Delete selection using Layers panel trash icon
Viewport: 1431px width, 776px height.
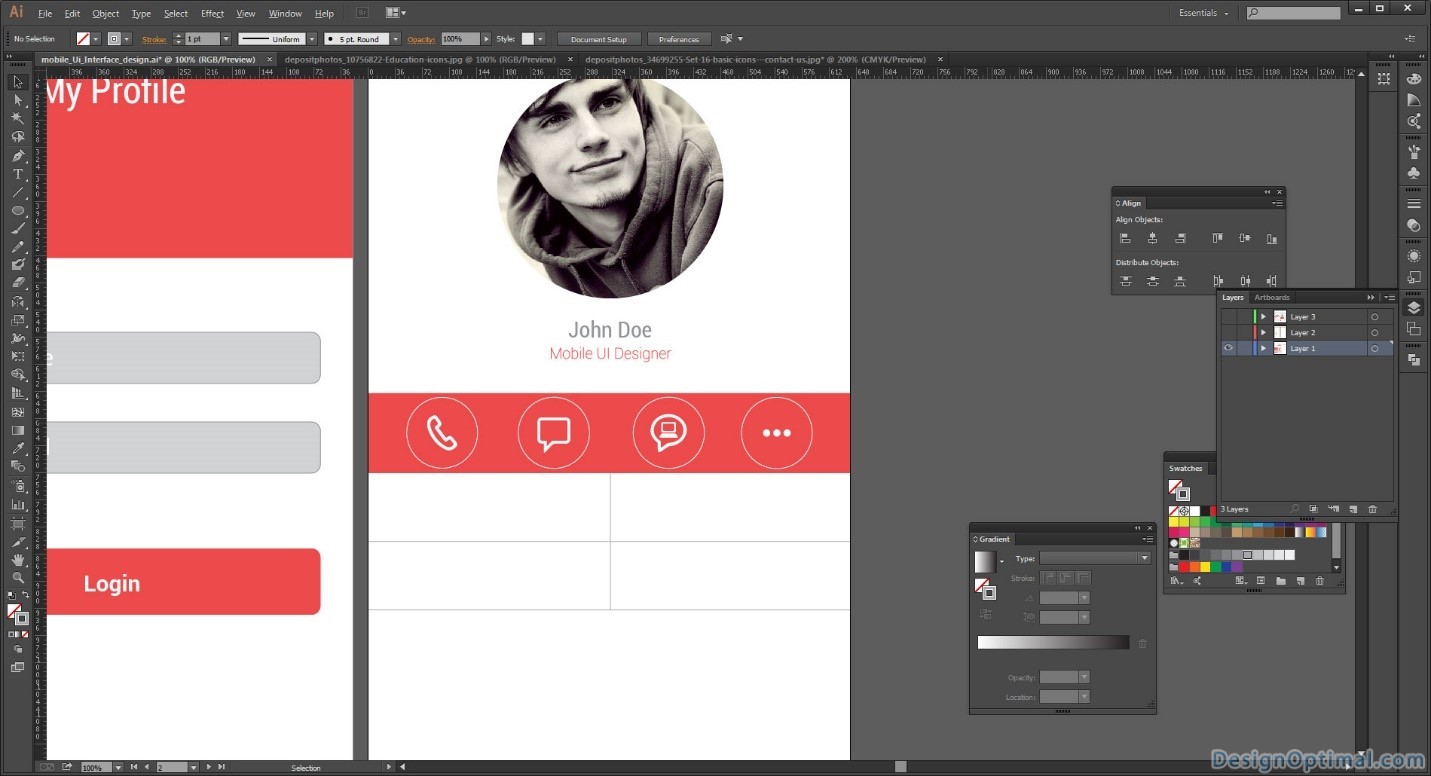pos(1372,509)
